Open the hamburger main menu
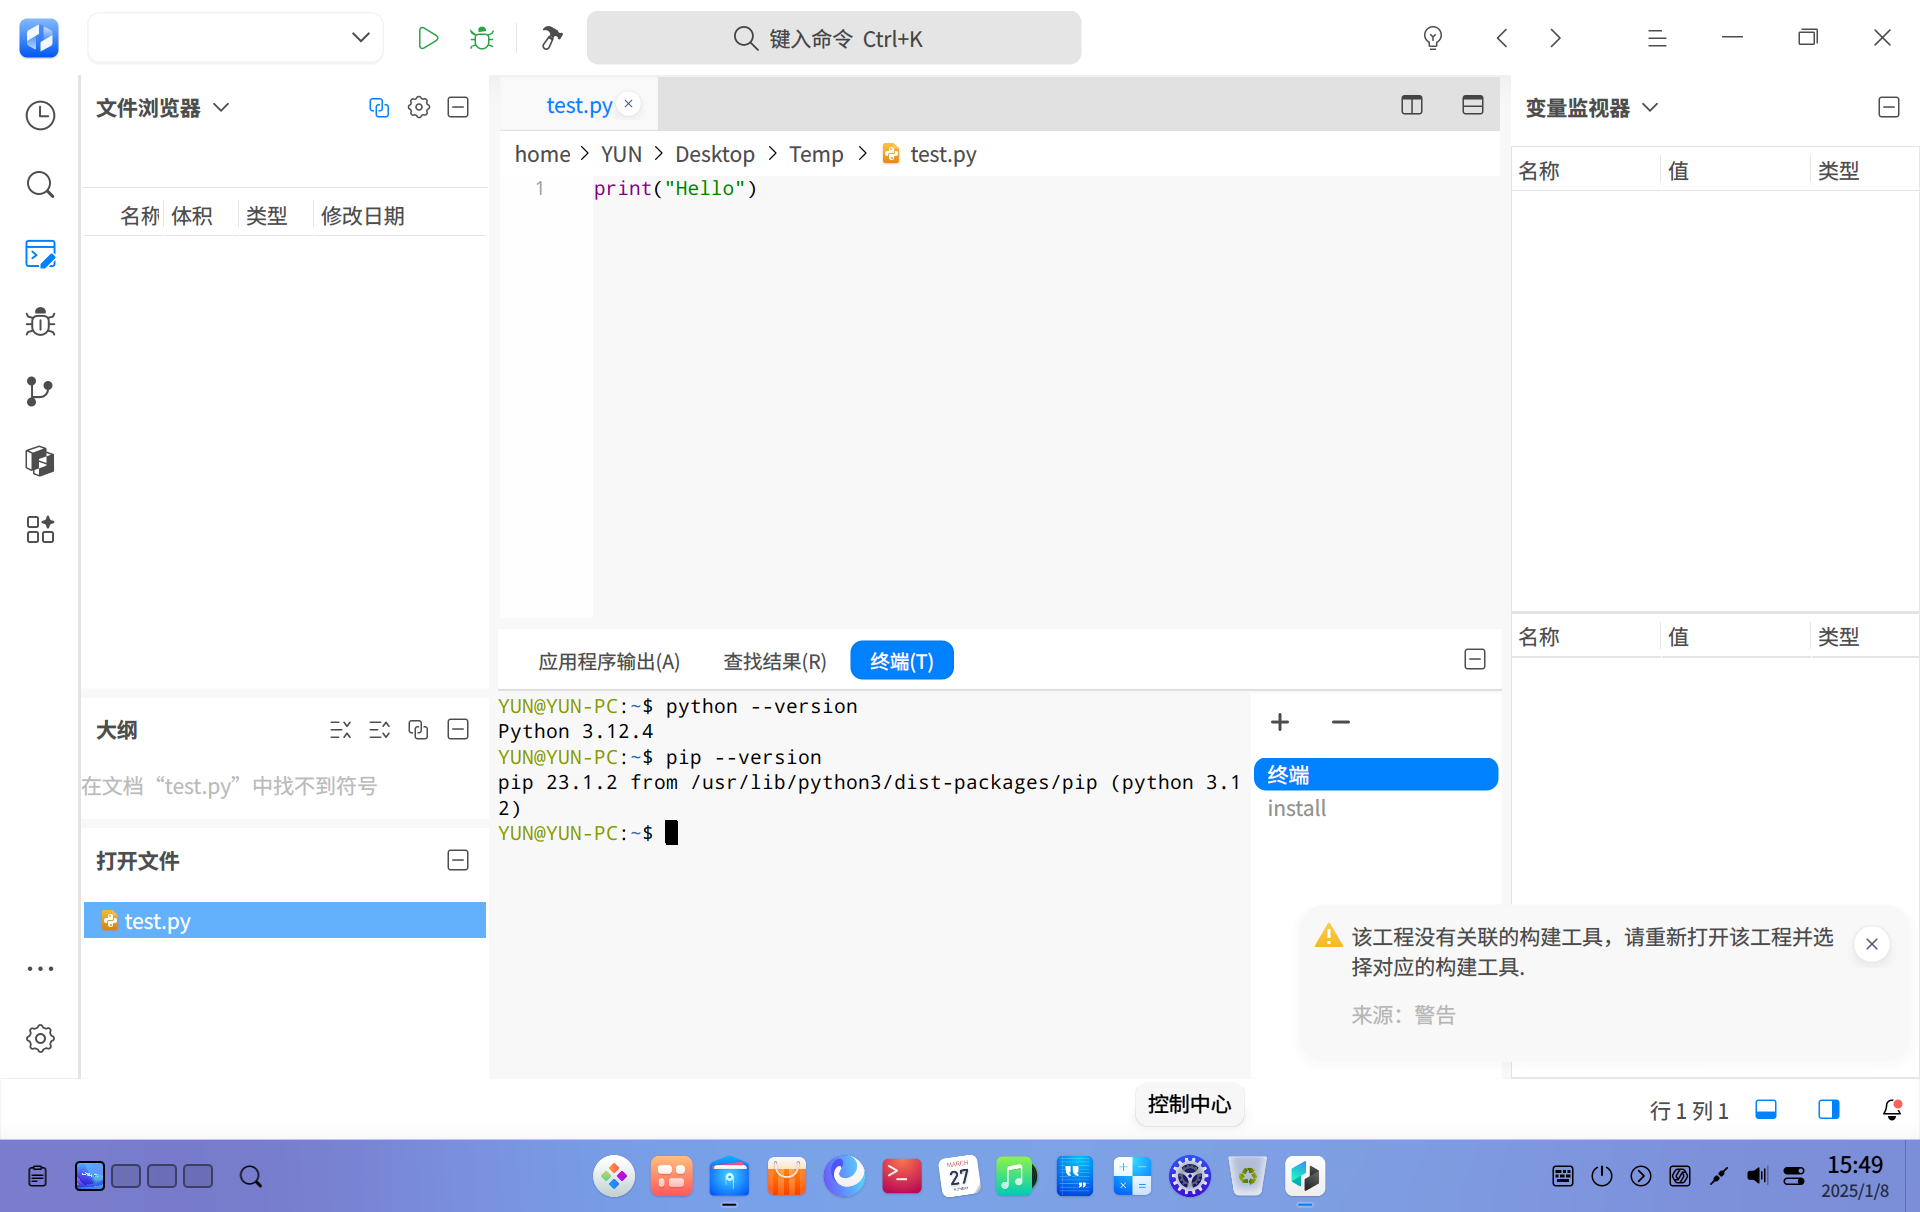Image resolution: width=1920 pixels, height=1212 pixels. (x=1657, y=38)
